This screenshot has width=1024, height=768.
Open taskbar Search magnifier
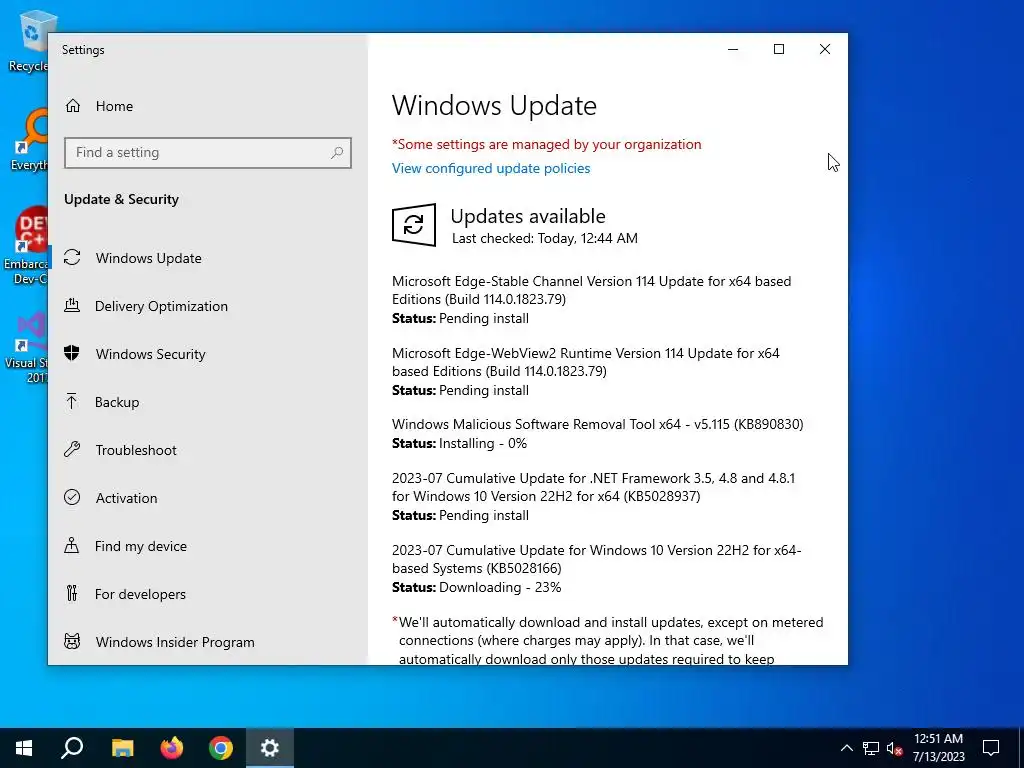point(72,748)
